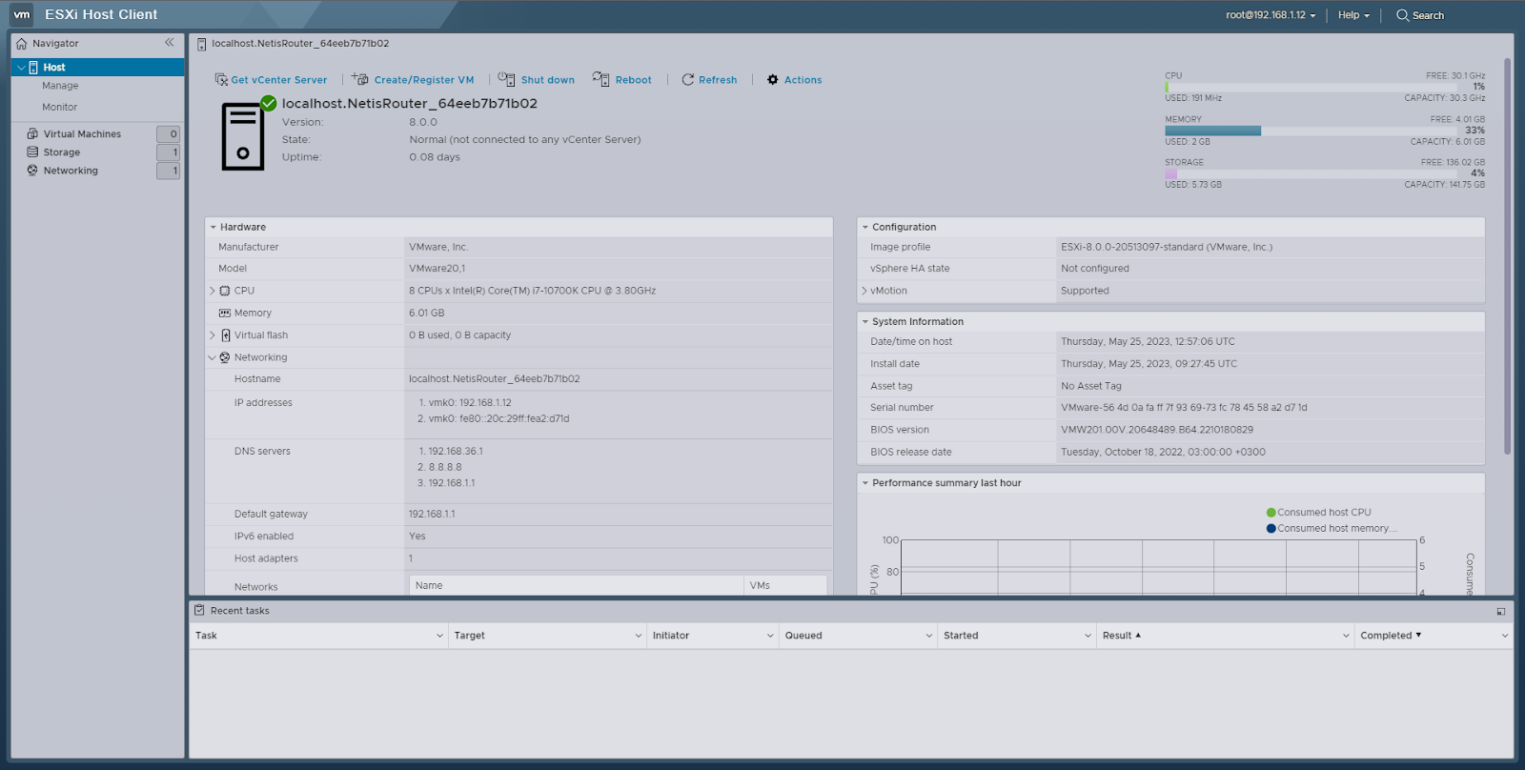Open Virtual Machines in Navigator
This screenshot has height=770, width=1525.
[x=82, y=134]
